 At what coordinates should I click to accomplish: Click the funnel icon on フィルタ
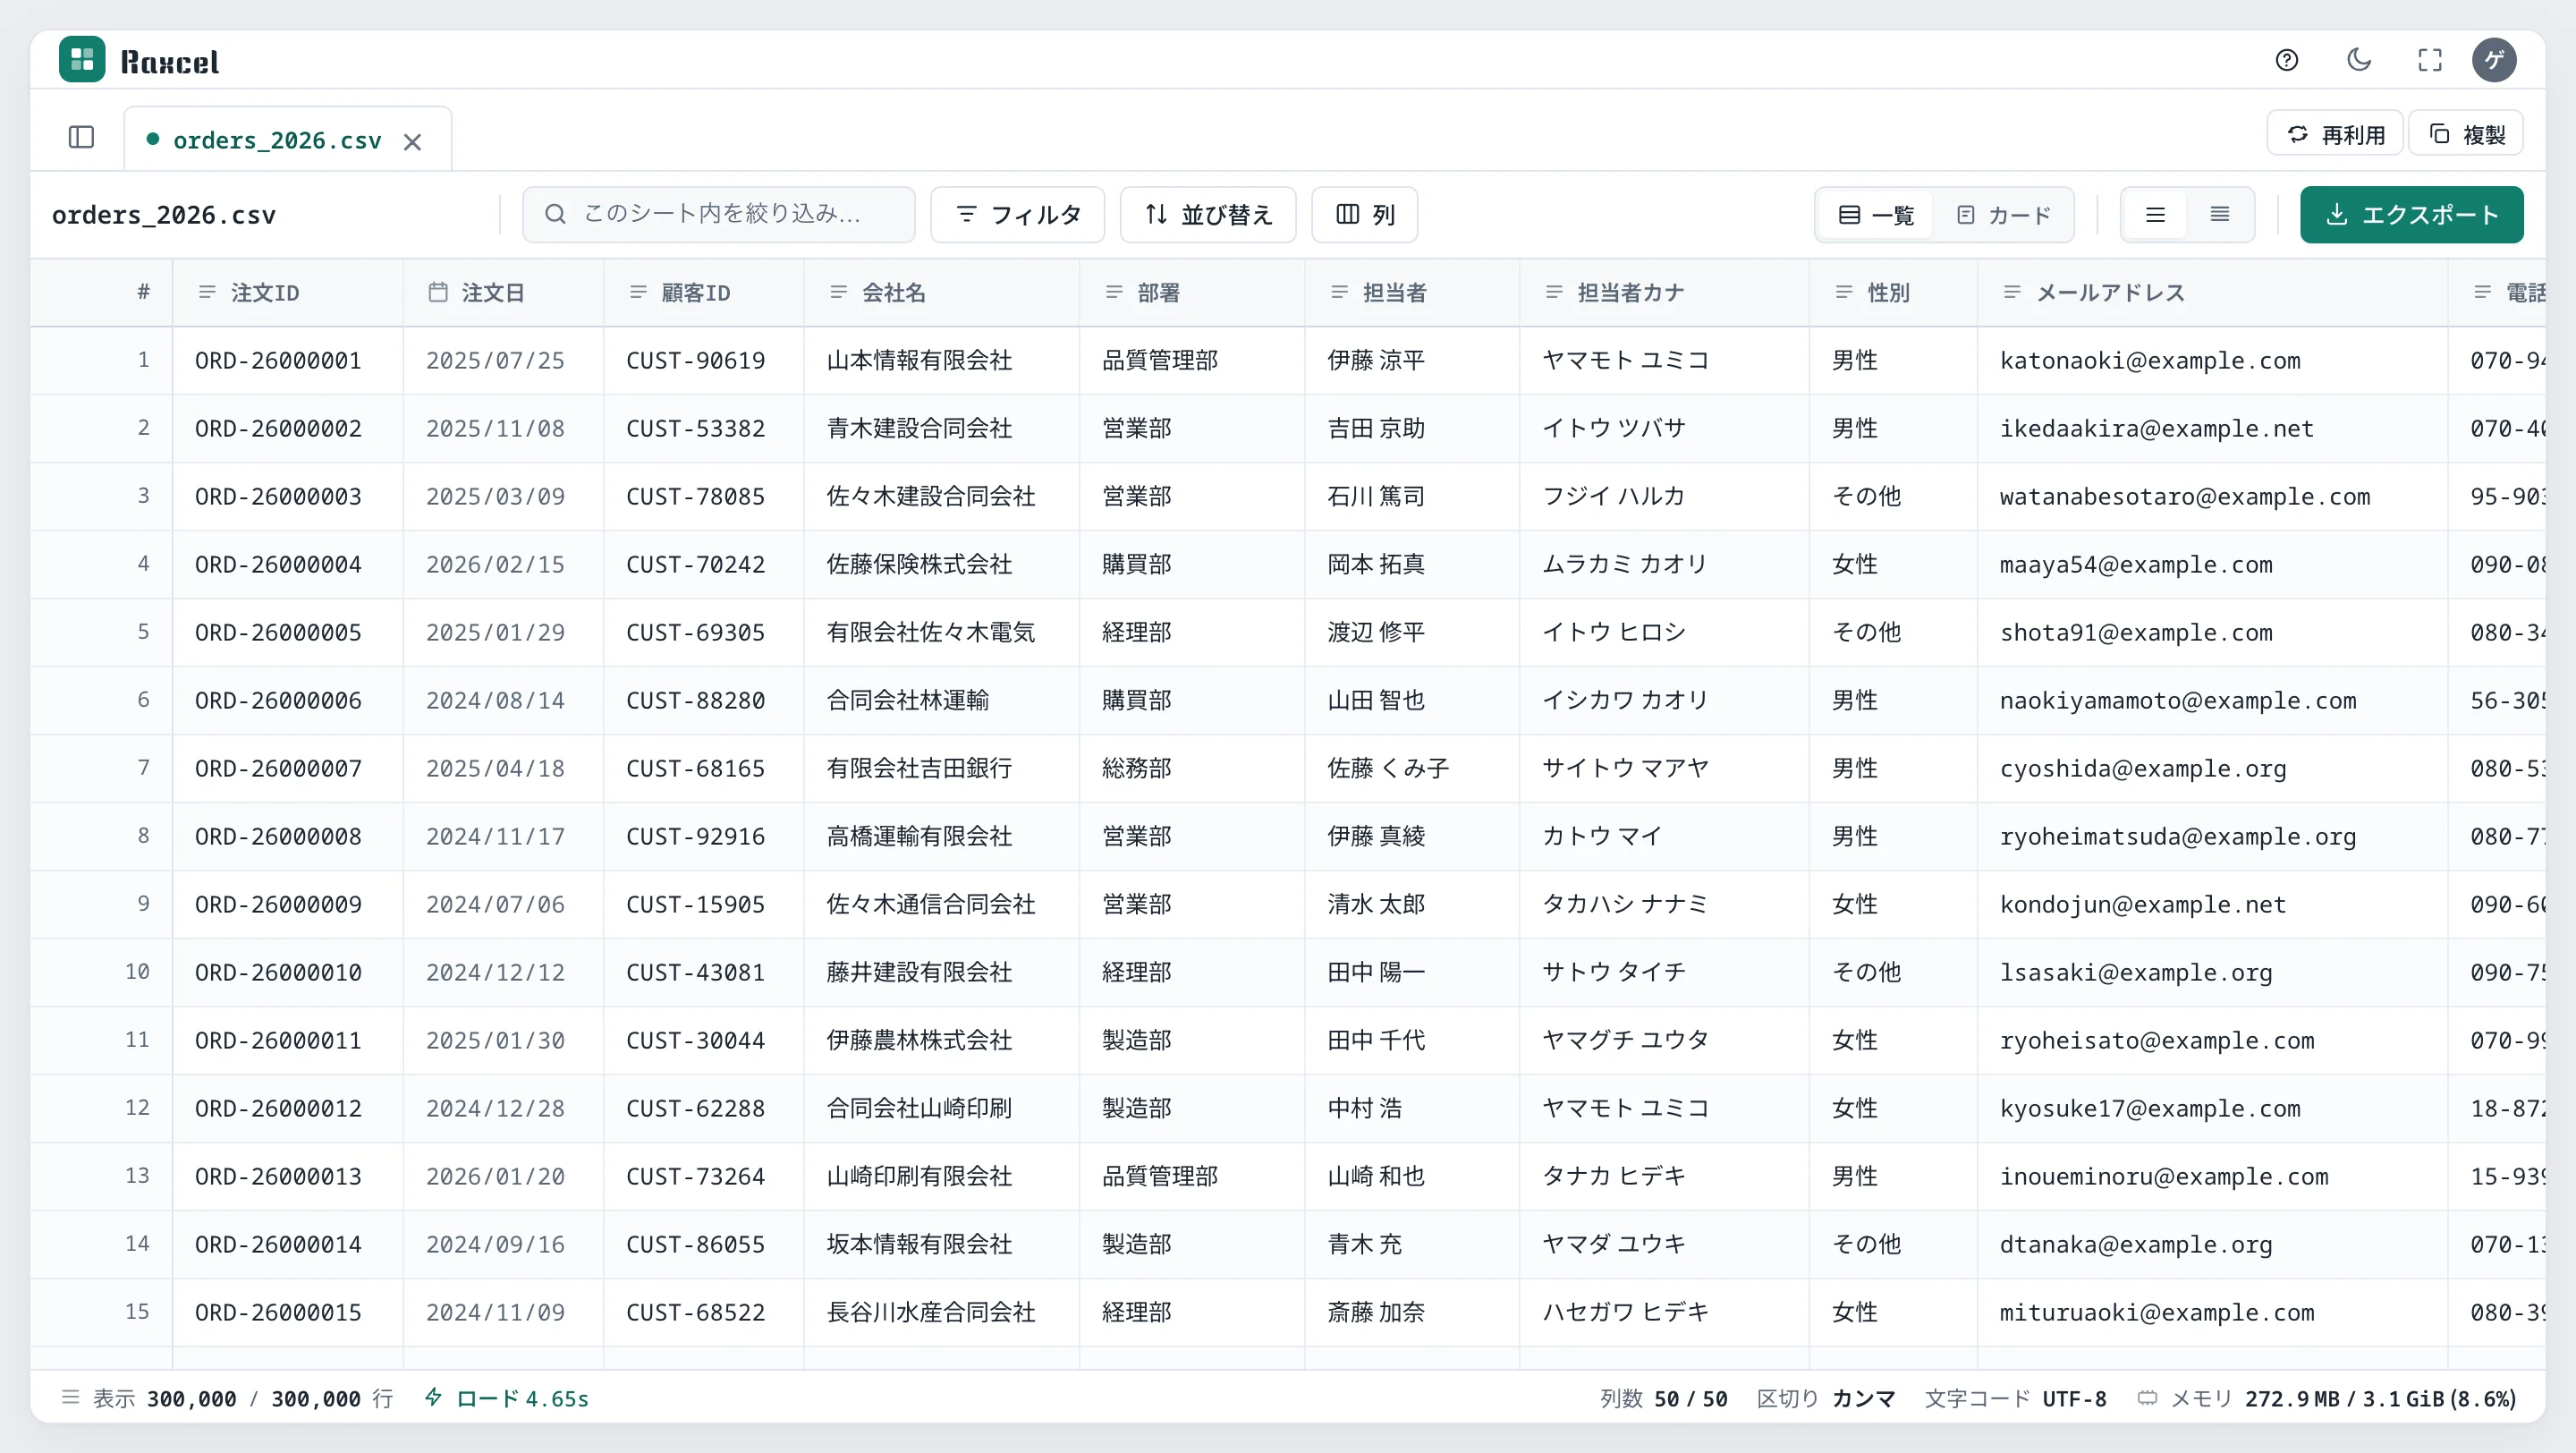[967, 214]
